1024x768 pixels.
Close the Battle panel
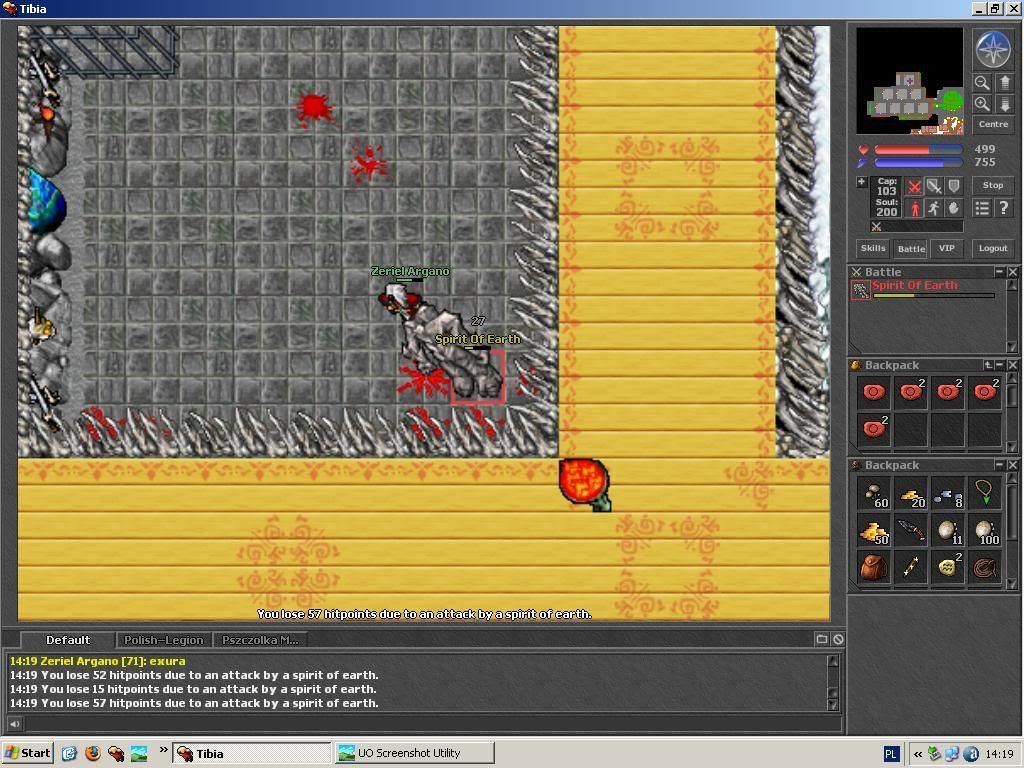coord(1012,272)
